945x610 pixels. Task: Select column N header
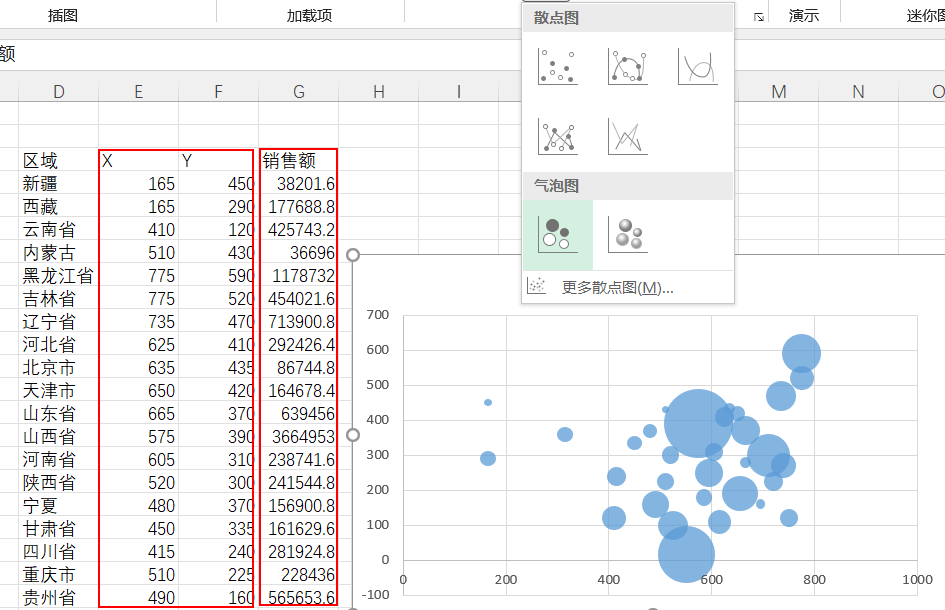[x=858, y=92]
